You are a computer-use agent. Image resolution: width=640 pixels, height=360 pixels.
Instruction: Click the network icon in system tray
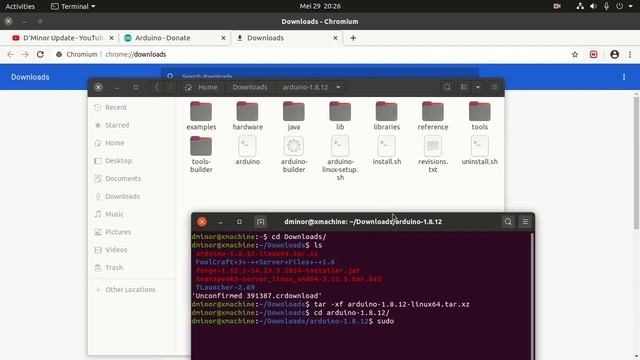[580, 6]
